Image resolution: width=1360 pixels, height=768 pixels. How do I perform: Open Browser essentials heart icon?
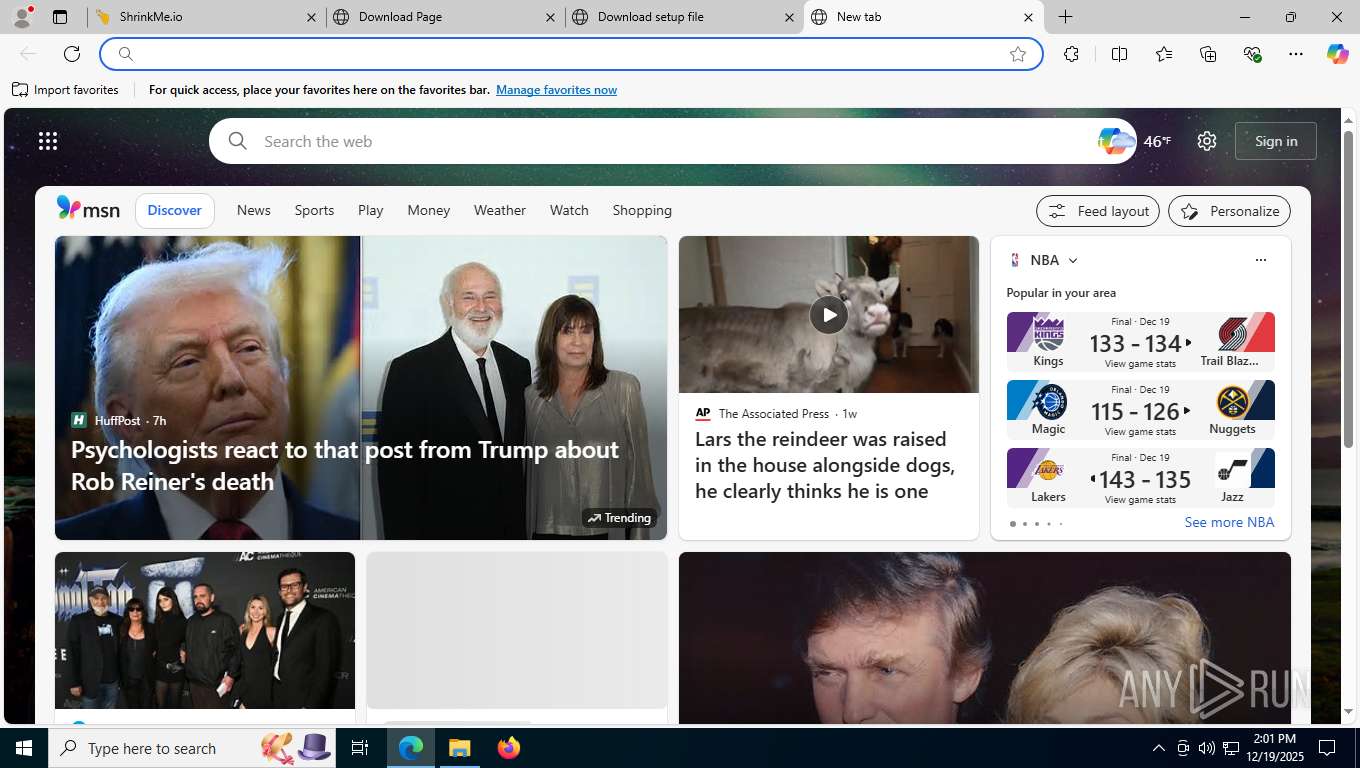(1252, 54)
